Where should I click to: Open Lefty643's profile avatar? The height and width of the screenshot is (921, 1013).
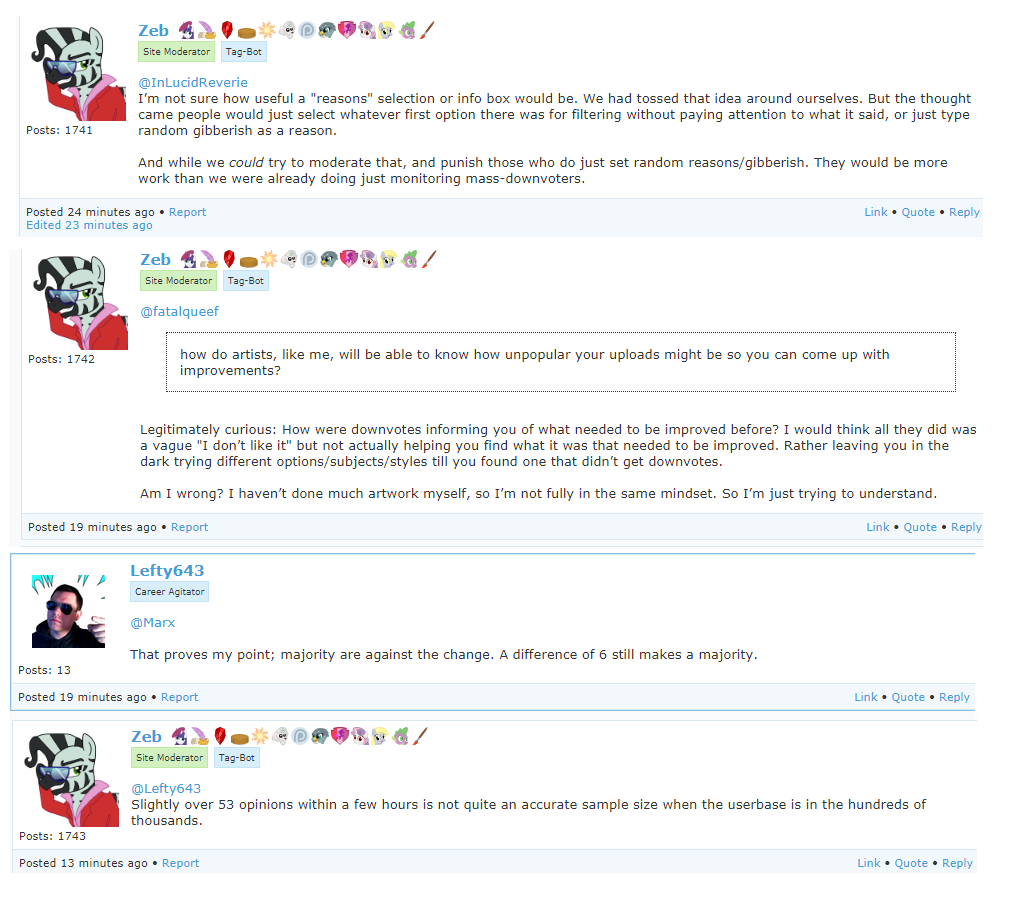coord(68,611)
